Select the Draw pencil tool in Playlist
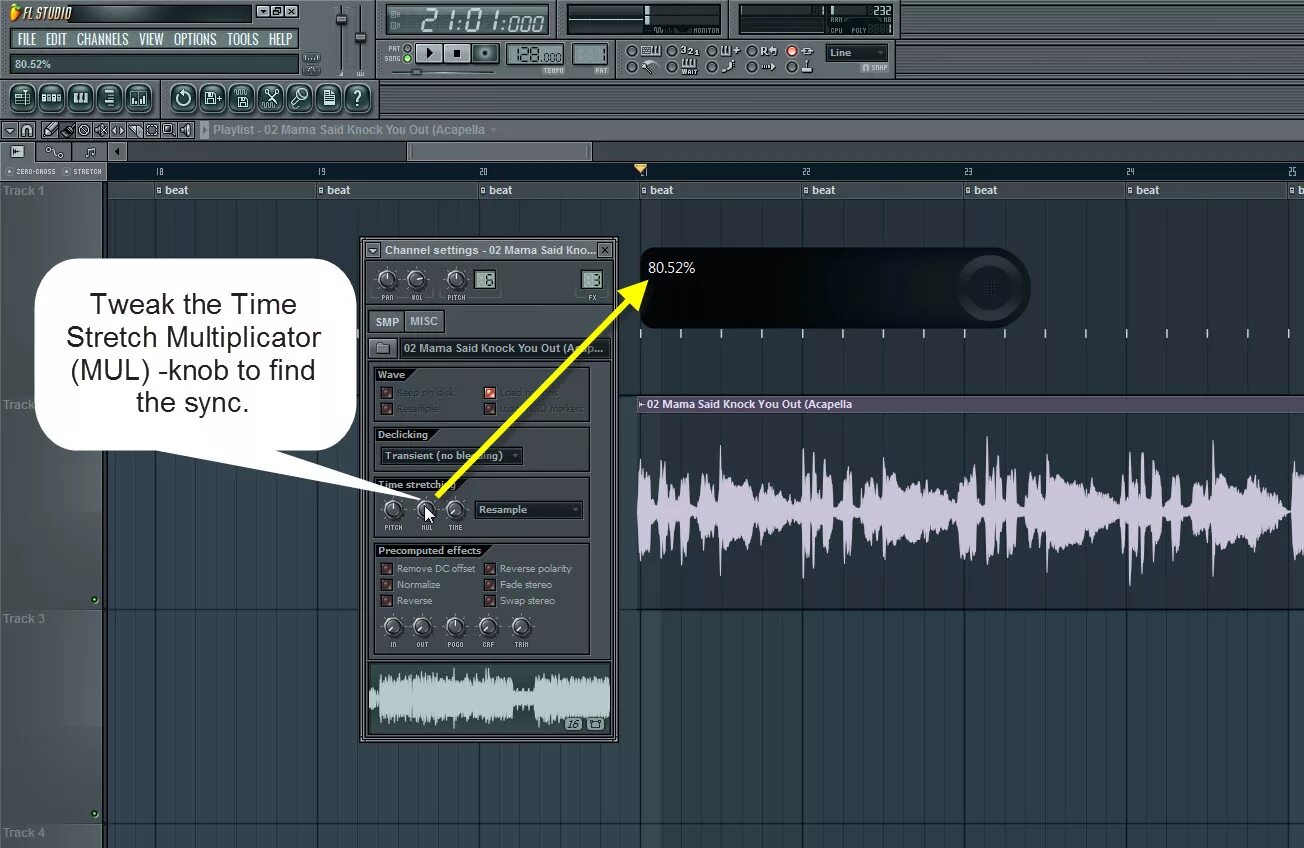Screen dimensions: 1304x848 [50, 130]
